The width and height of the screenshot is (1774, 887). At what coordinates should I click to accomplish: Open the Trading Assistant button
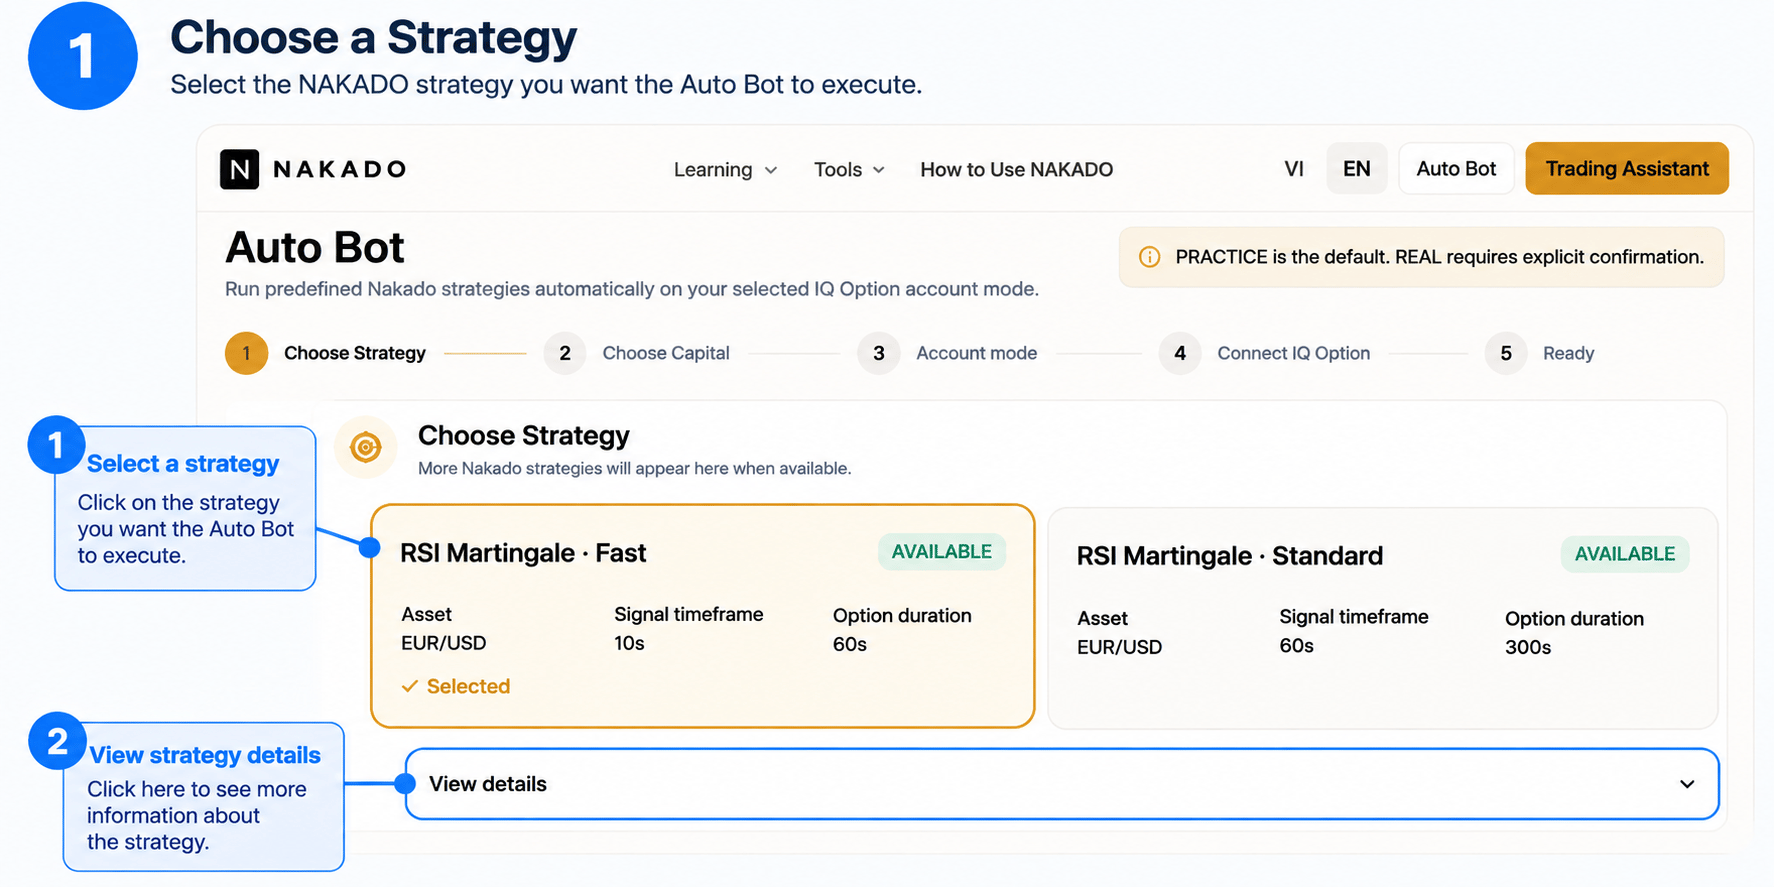[x=1627, y=169]
